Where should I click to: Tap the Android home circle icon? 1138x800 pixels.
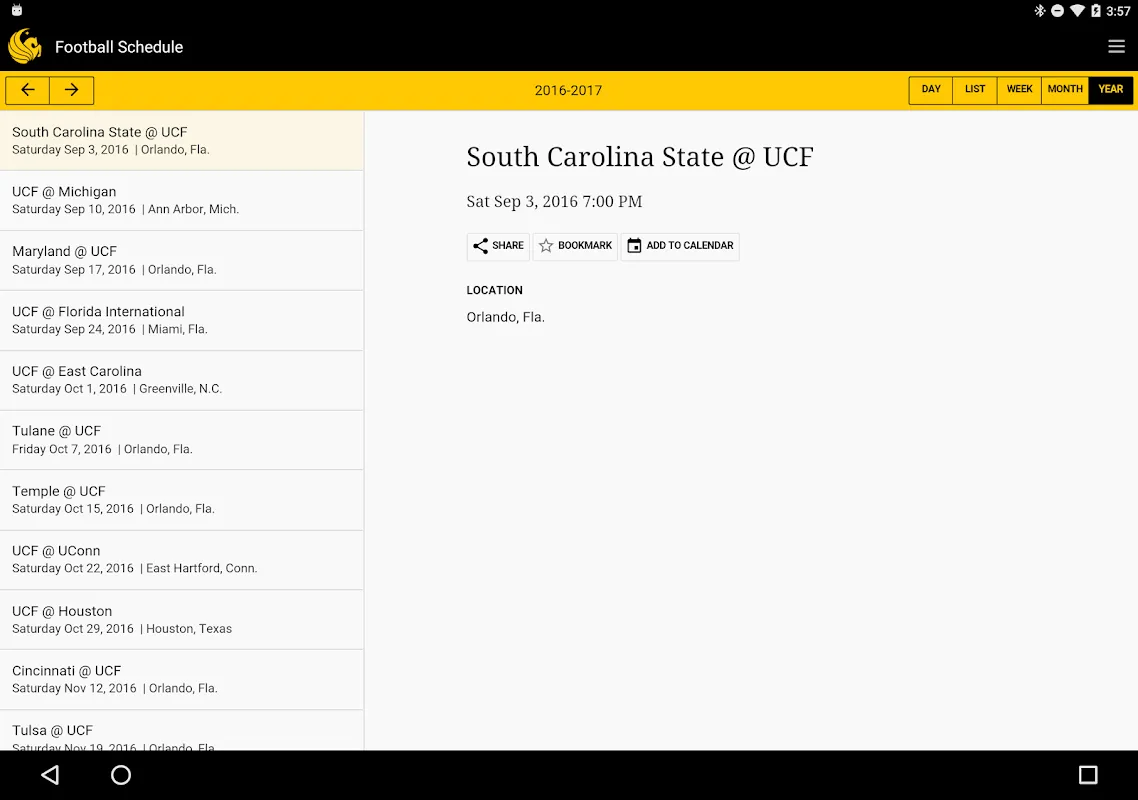click(120, 775)
